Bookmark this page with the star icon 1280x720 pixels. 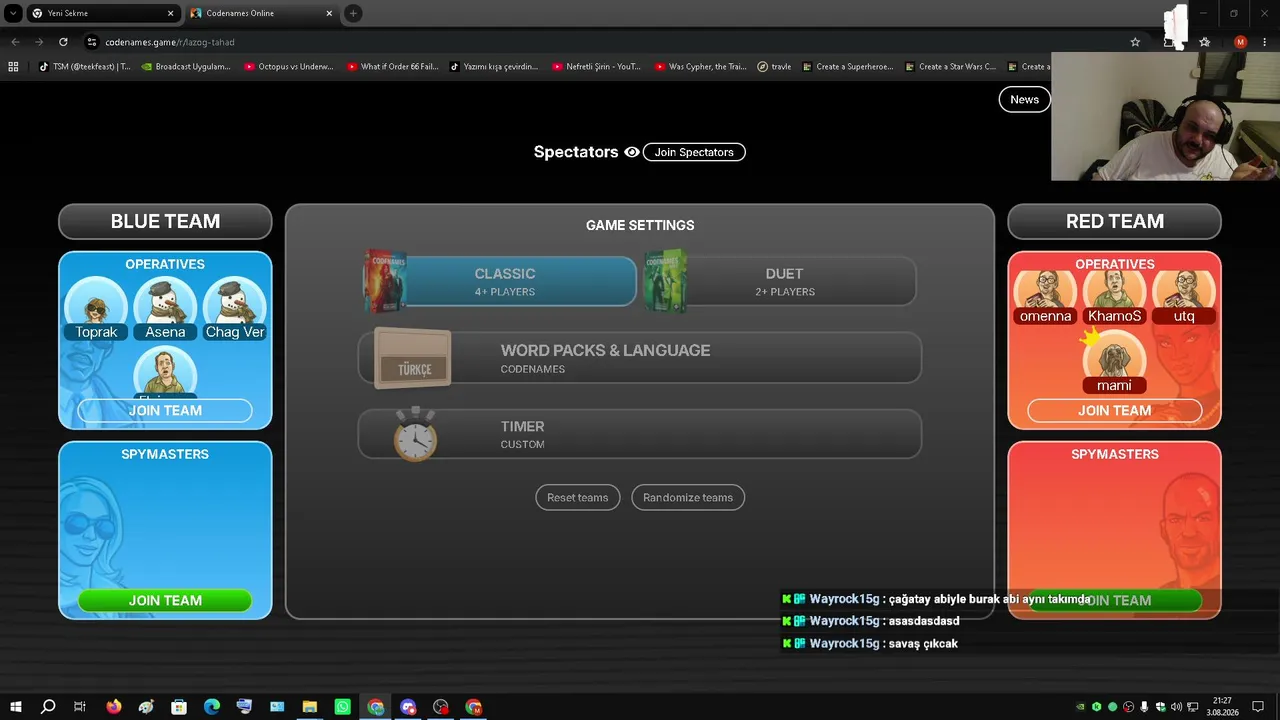(1135, 42)
